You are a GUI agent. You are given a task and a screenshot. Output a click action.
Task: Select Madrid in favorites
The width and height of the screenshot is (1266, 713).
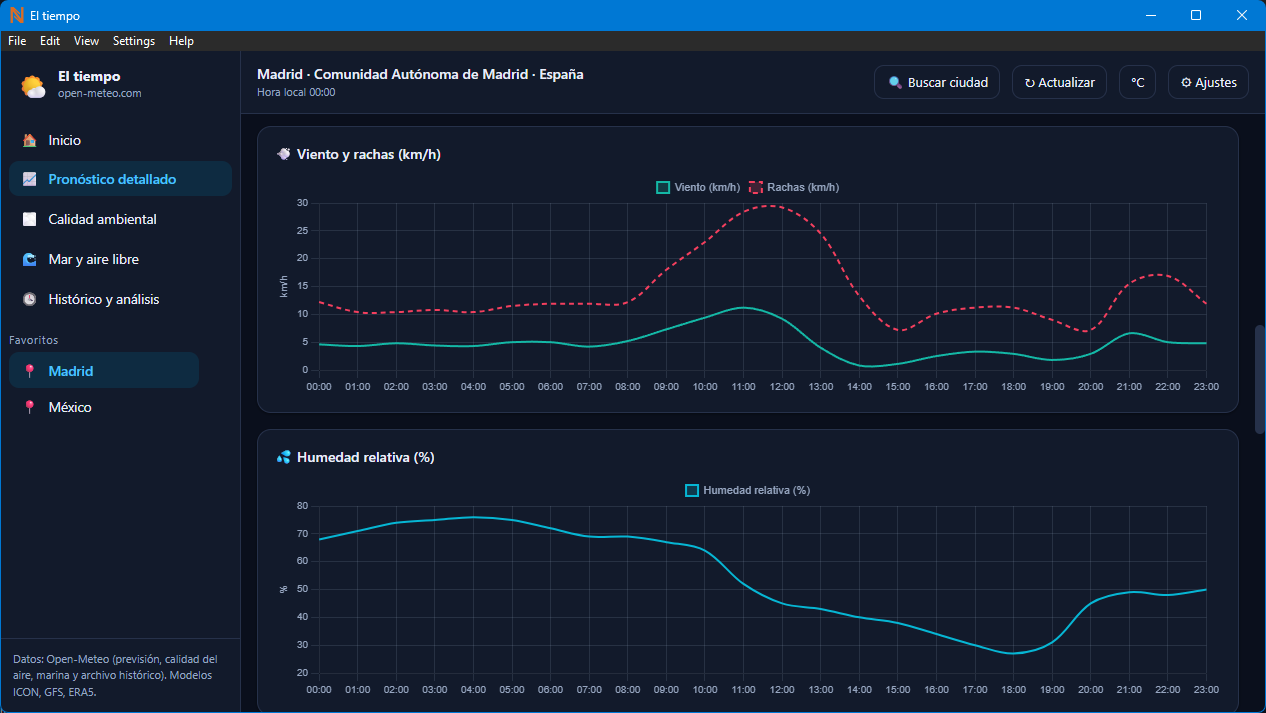104,370
